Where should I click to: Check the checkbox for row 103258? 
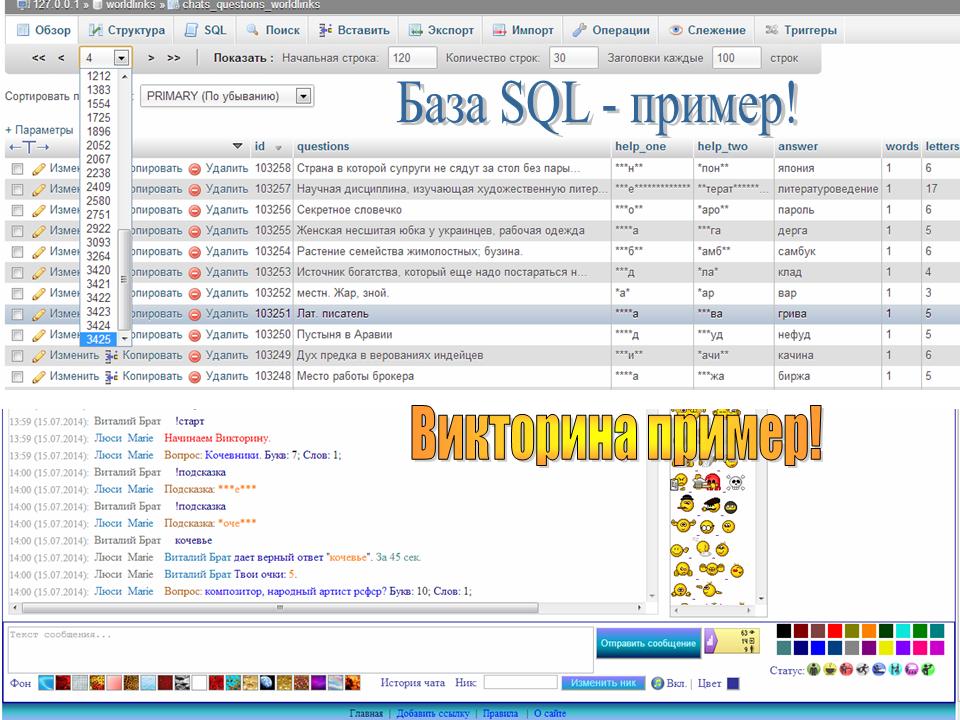(17, 169)
